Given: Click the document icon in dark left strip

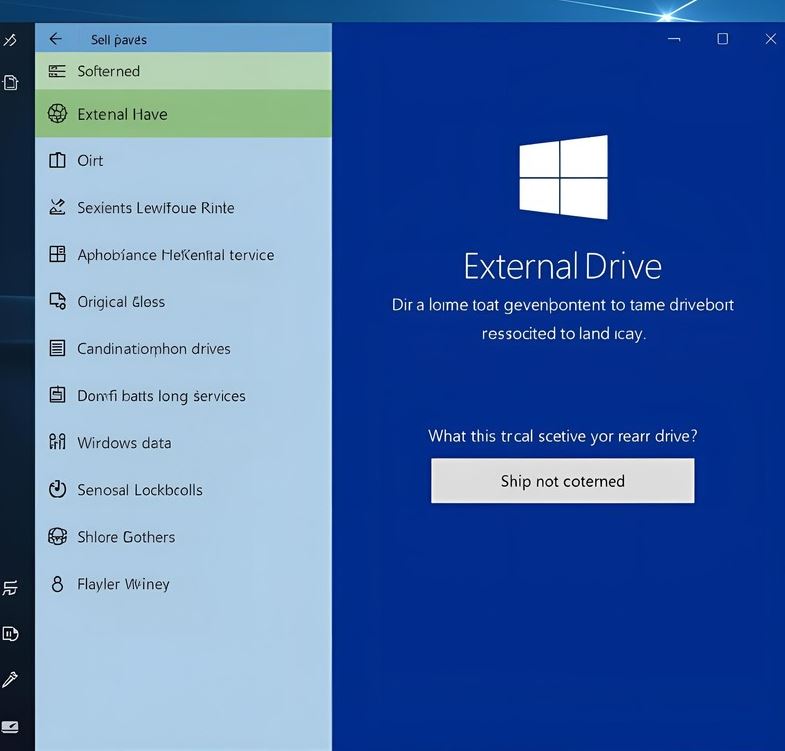Looking at the screenshot, I should 11,83.
